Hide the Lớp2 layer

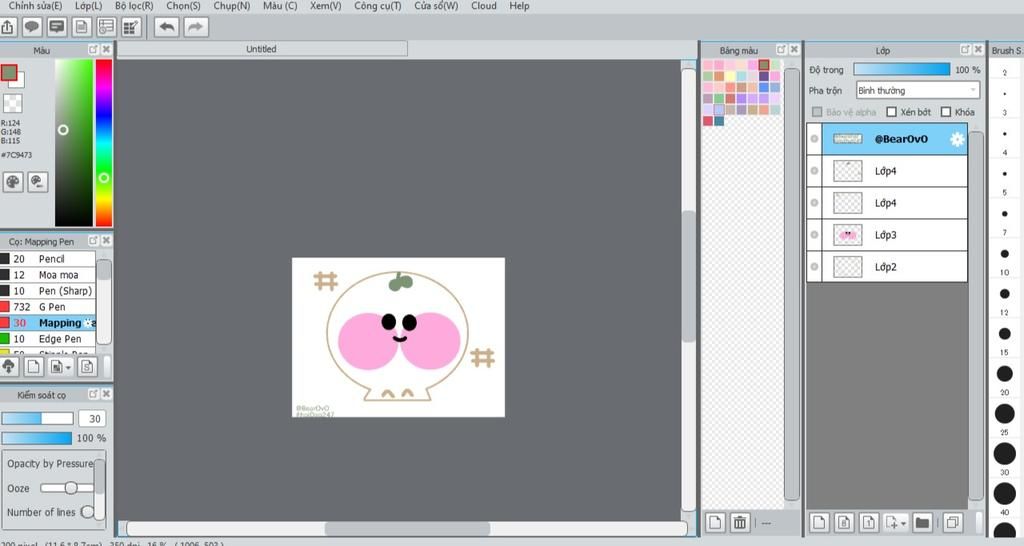[814, 266]
